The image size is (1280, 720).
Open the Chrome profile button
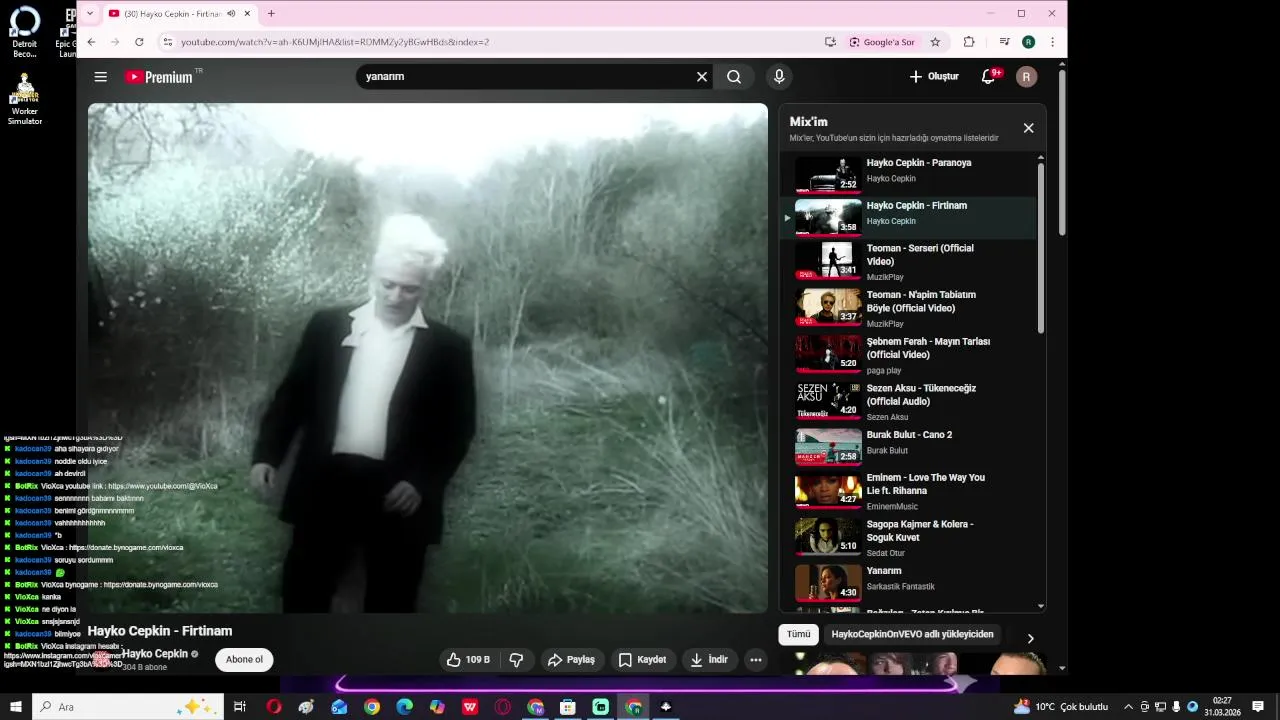[x=1028, y=42]
